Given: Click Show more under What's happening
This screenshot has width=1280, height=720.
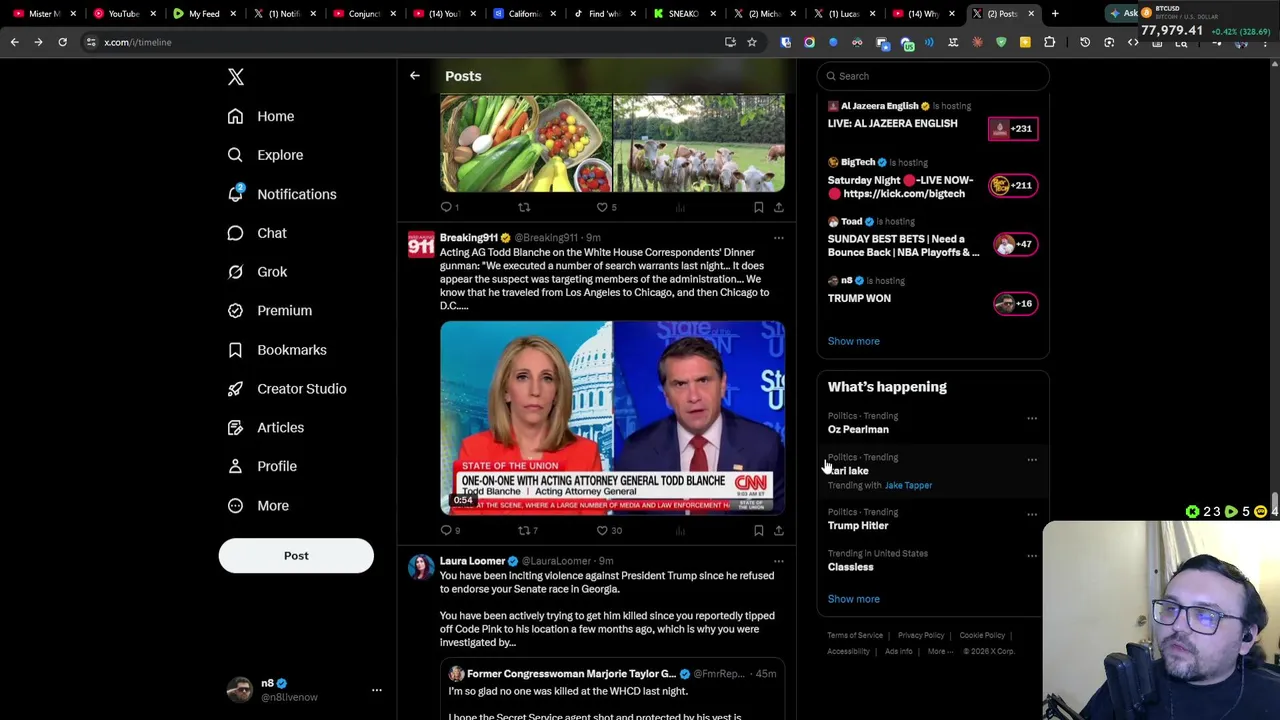Looking at the screenshot, I should pos(853,599).
